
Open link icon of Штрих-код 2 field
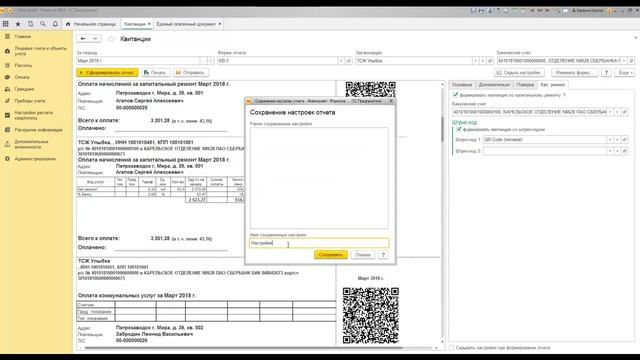click(624, 151)
